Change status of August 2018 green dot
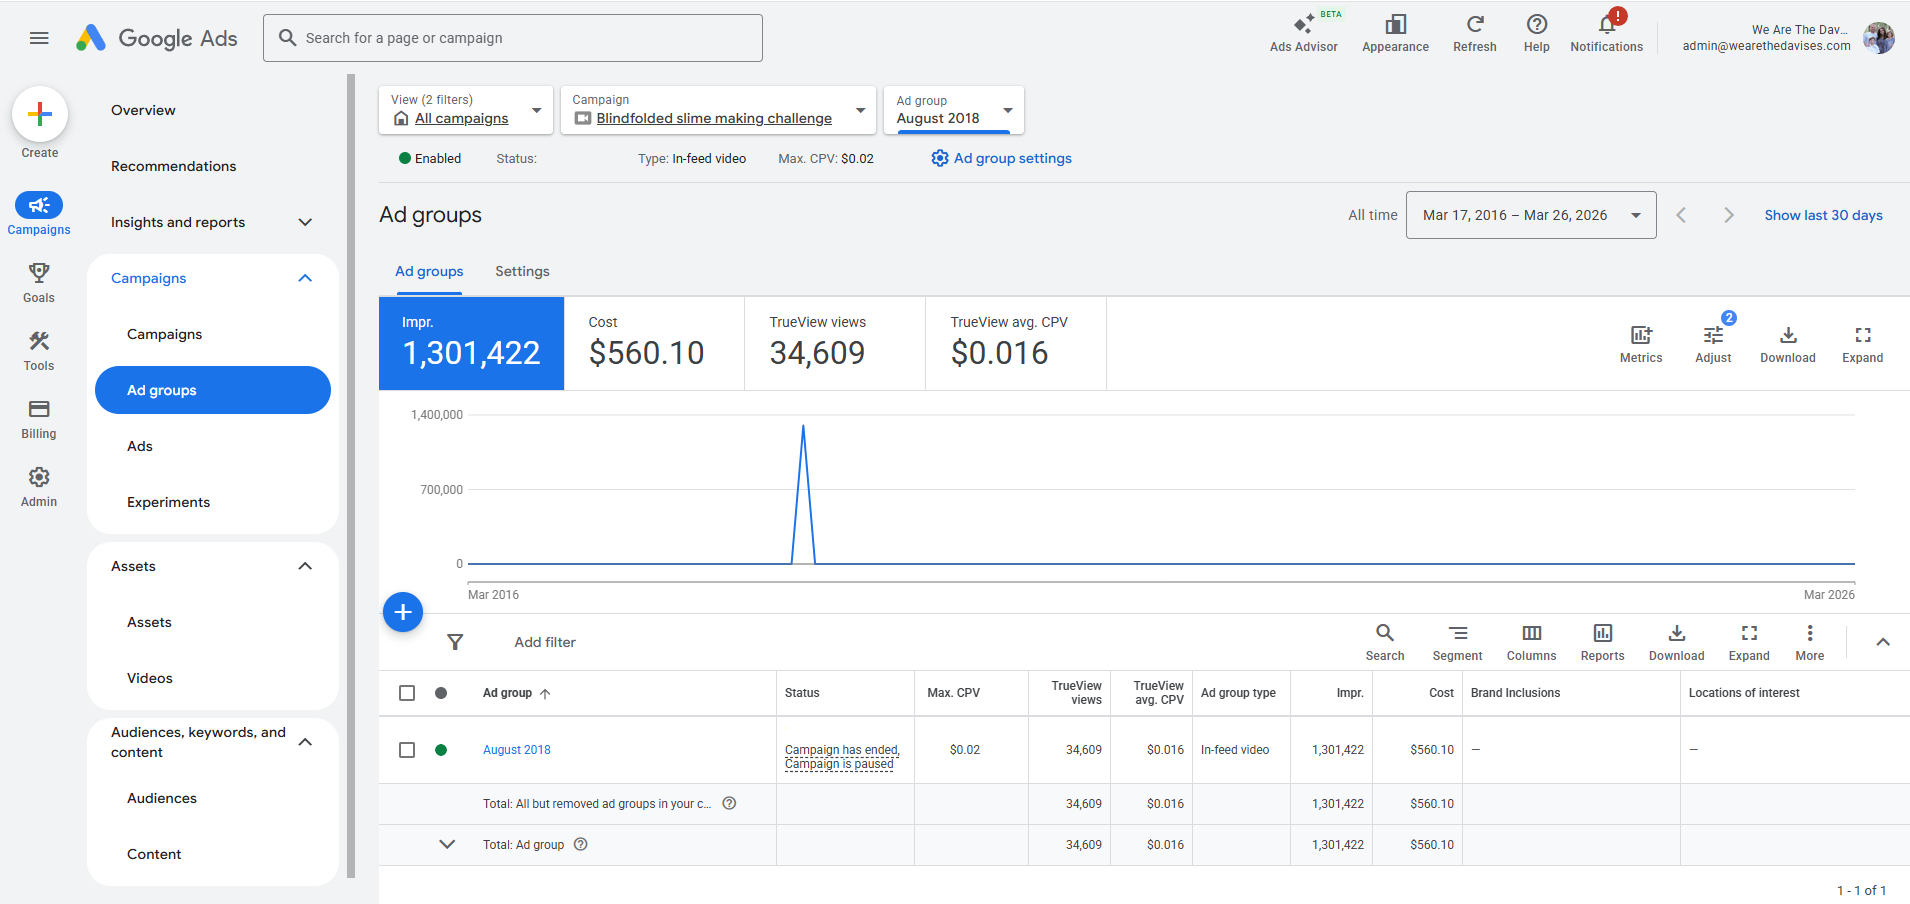 coord(441,750)
